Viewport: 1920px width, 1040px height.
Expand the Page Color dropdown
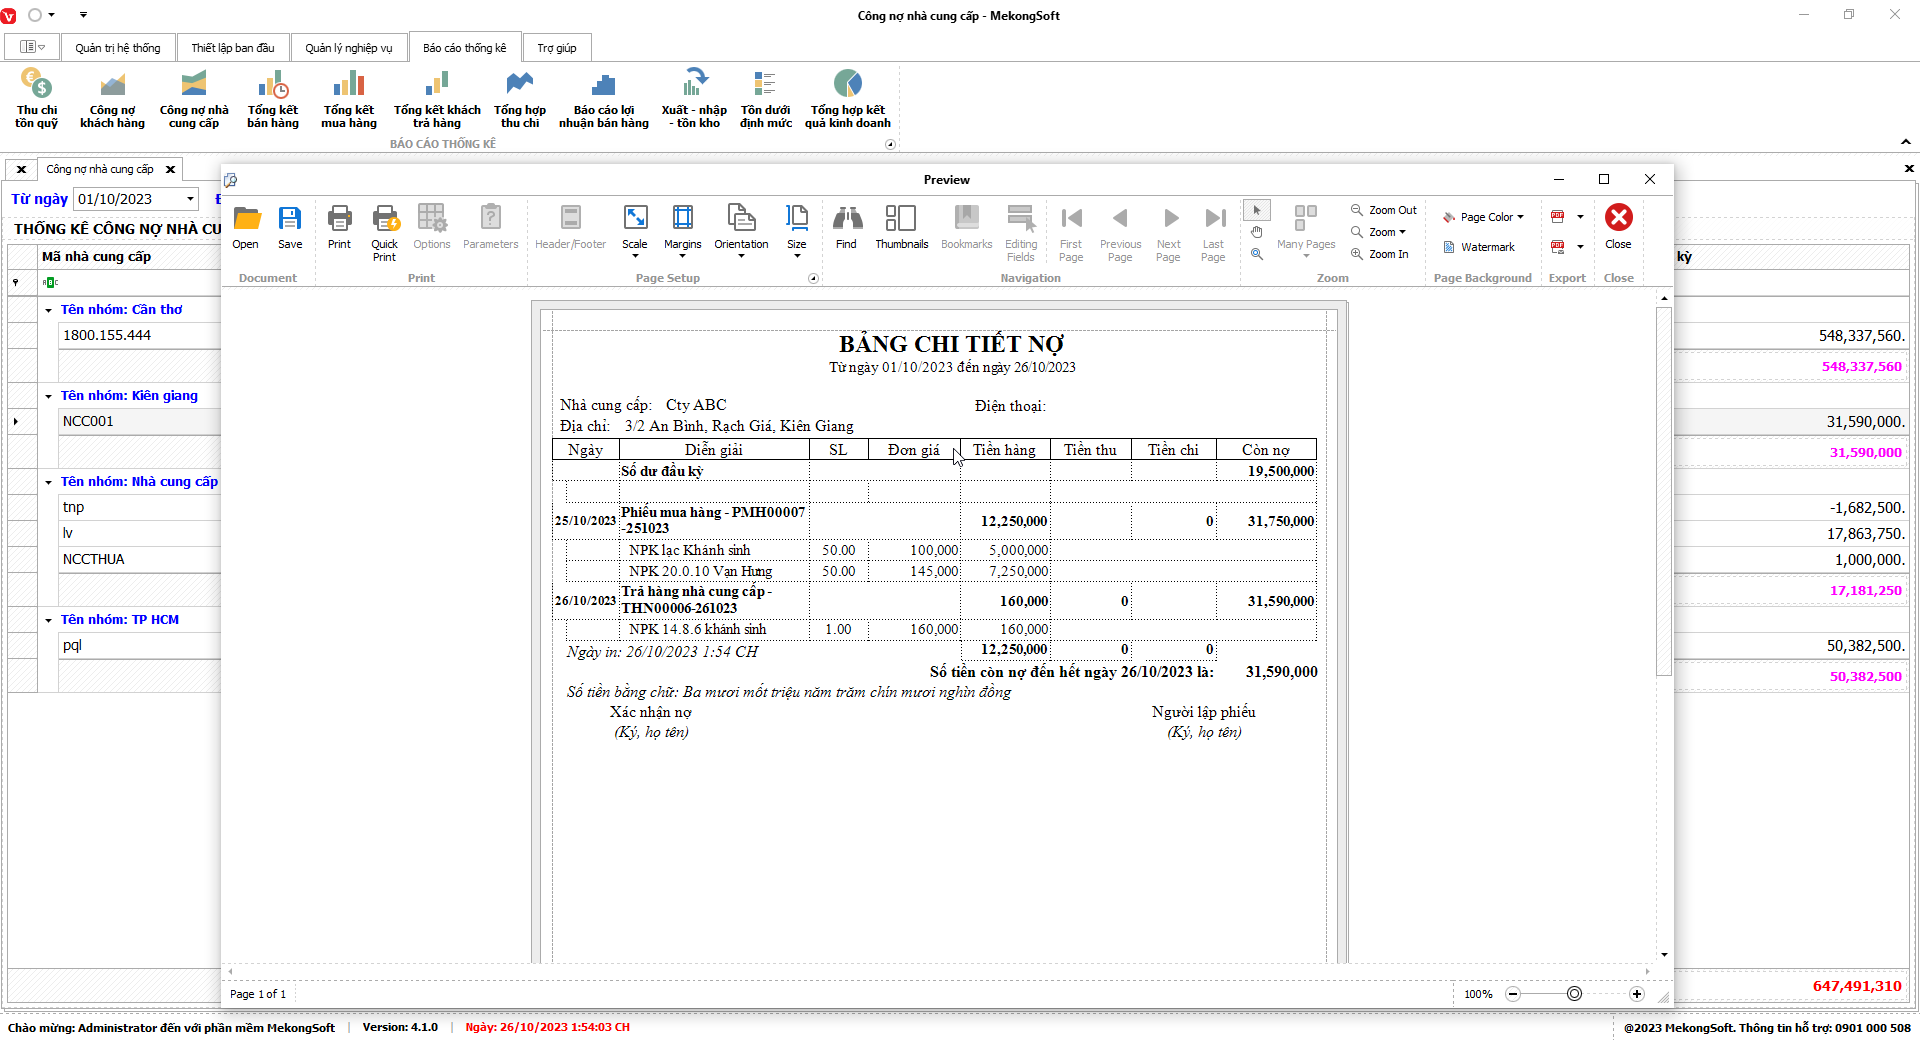1520,217
